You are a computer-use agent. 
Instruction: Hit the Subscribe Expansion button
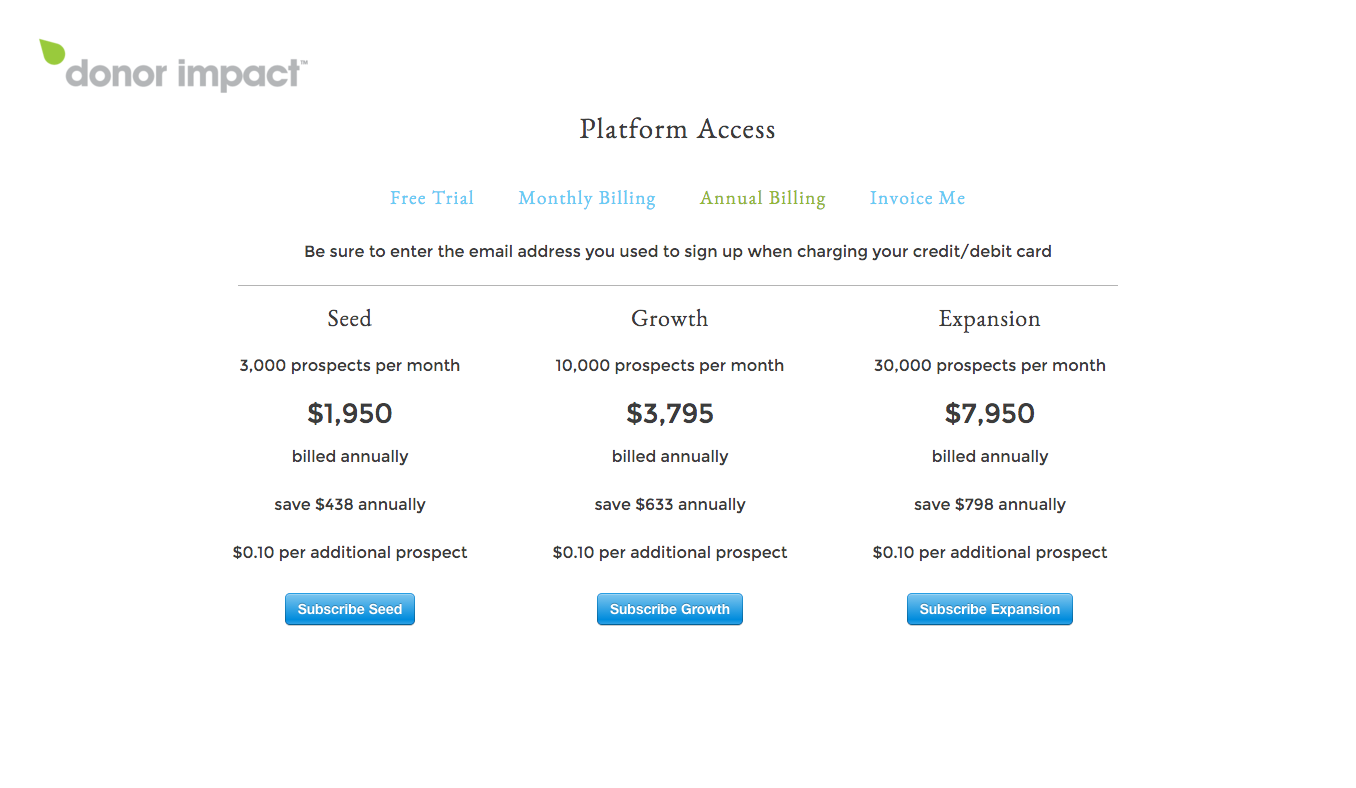[x=990, y=609]
